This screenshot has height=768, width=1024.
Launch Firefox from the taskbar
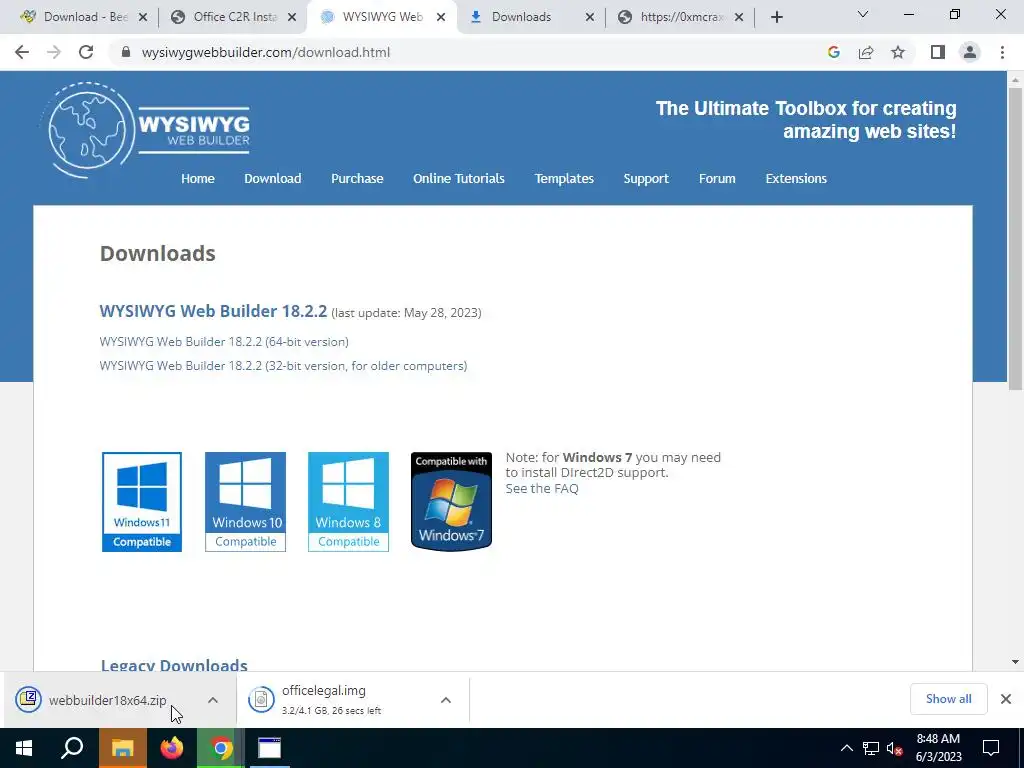(172, 748)
